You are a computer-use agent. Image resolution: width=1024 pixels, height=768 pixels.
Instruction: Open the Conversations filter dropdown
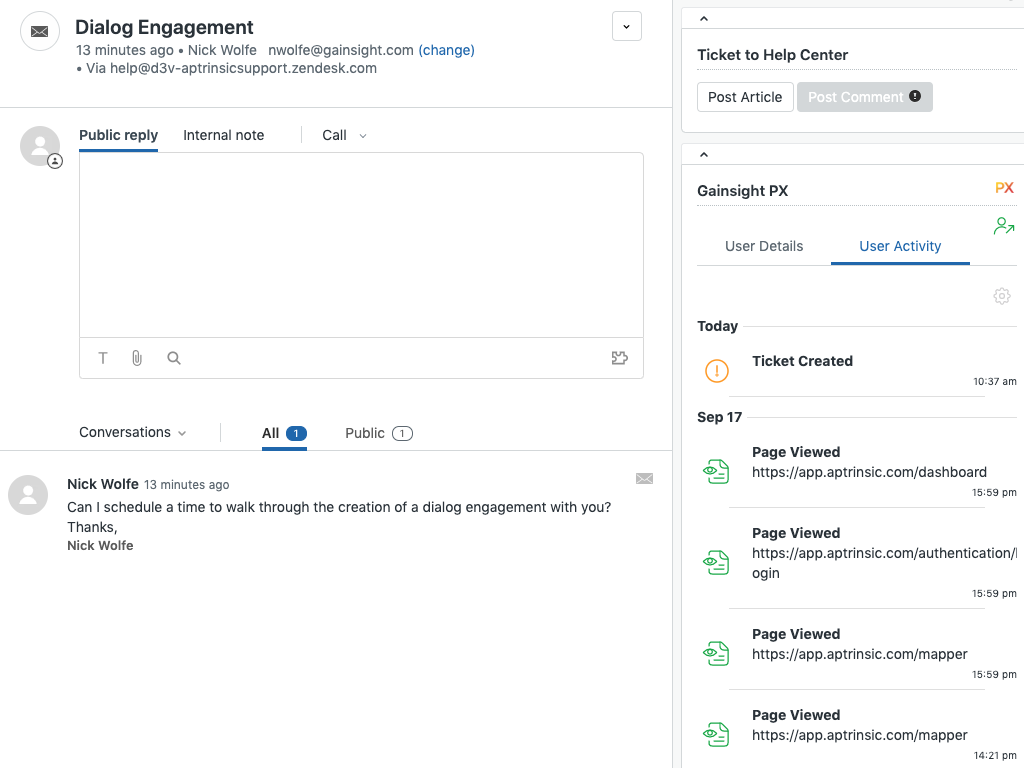point(133,433)
